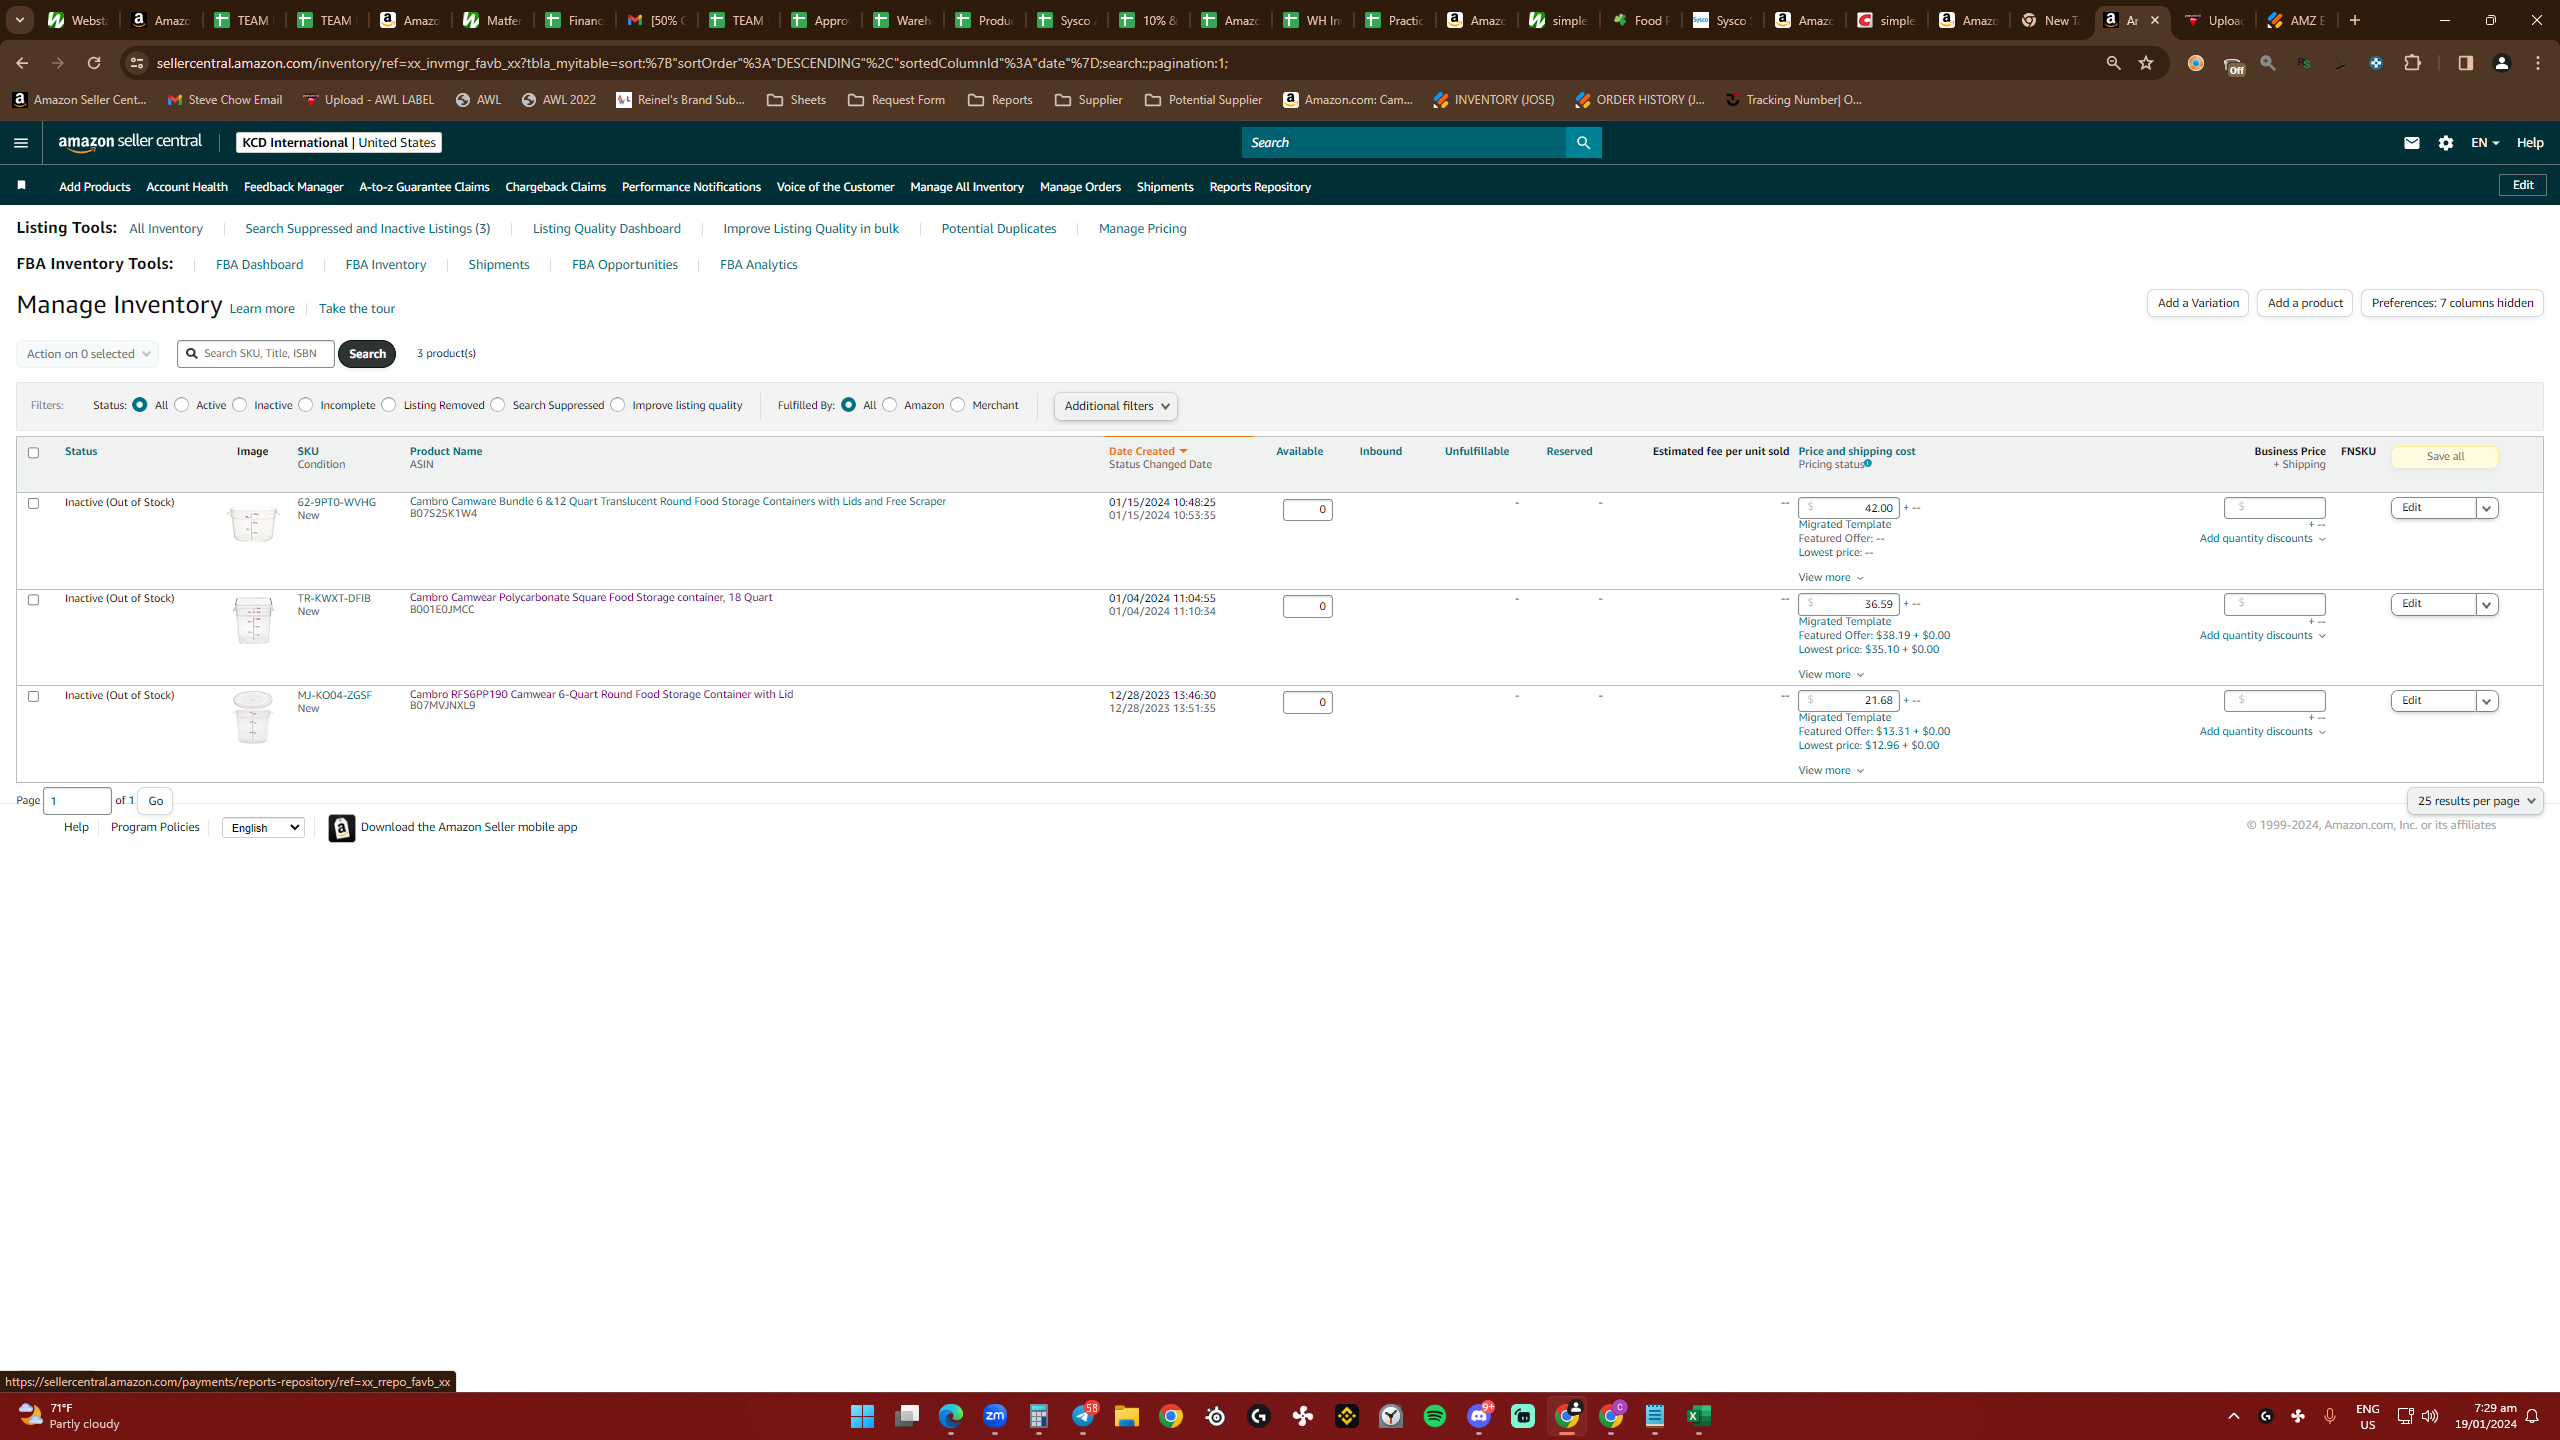2560x1440 pixels.
Task: Open the messages envelope icon
Action: click(x=2411, y=143)
